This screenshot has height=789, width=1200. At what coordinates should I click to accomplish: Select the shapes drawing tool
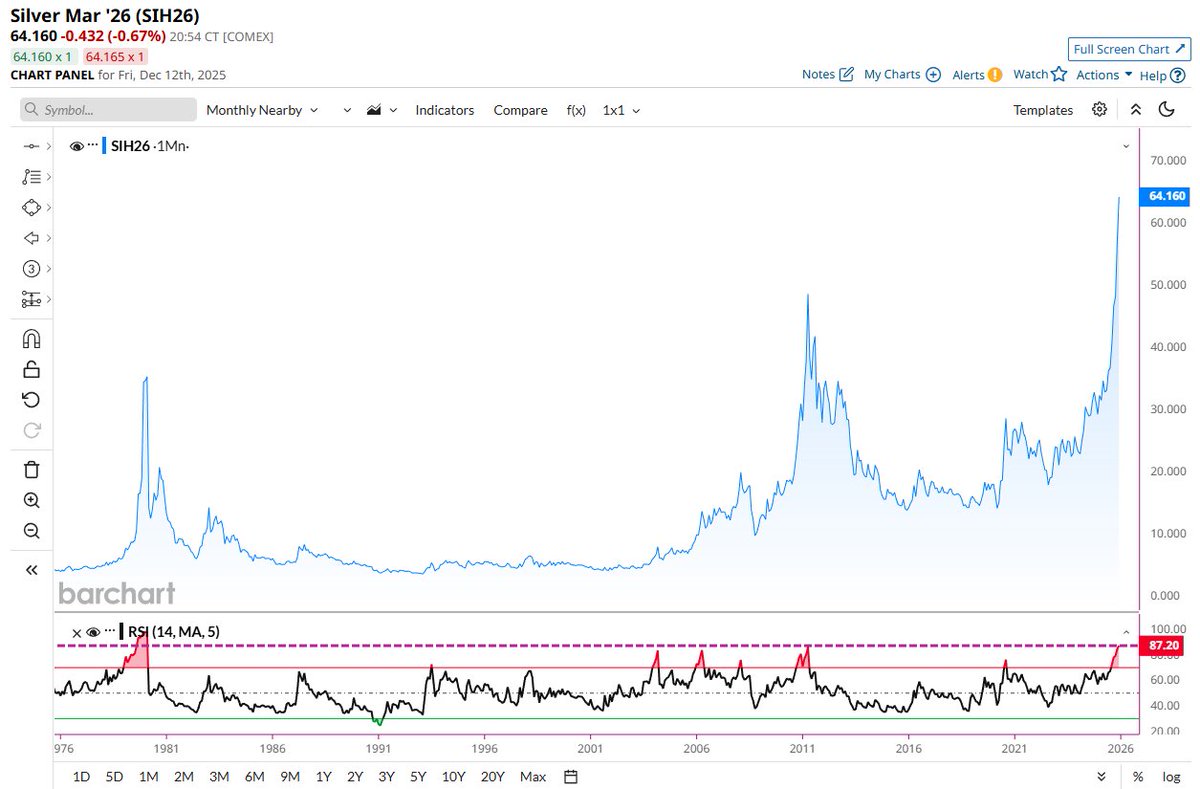pyautogui.click(x=30, y=207)
